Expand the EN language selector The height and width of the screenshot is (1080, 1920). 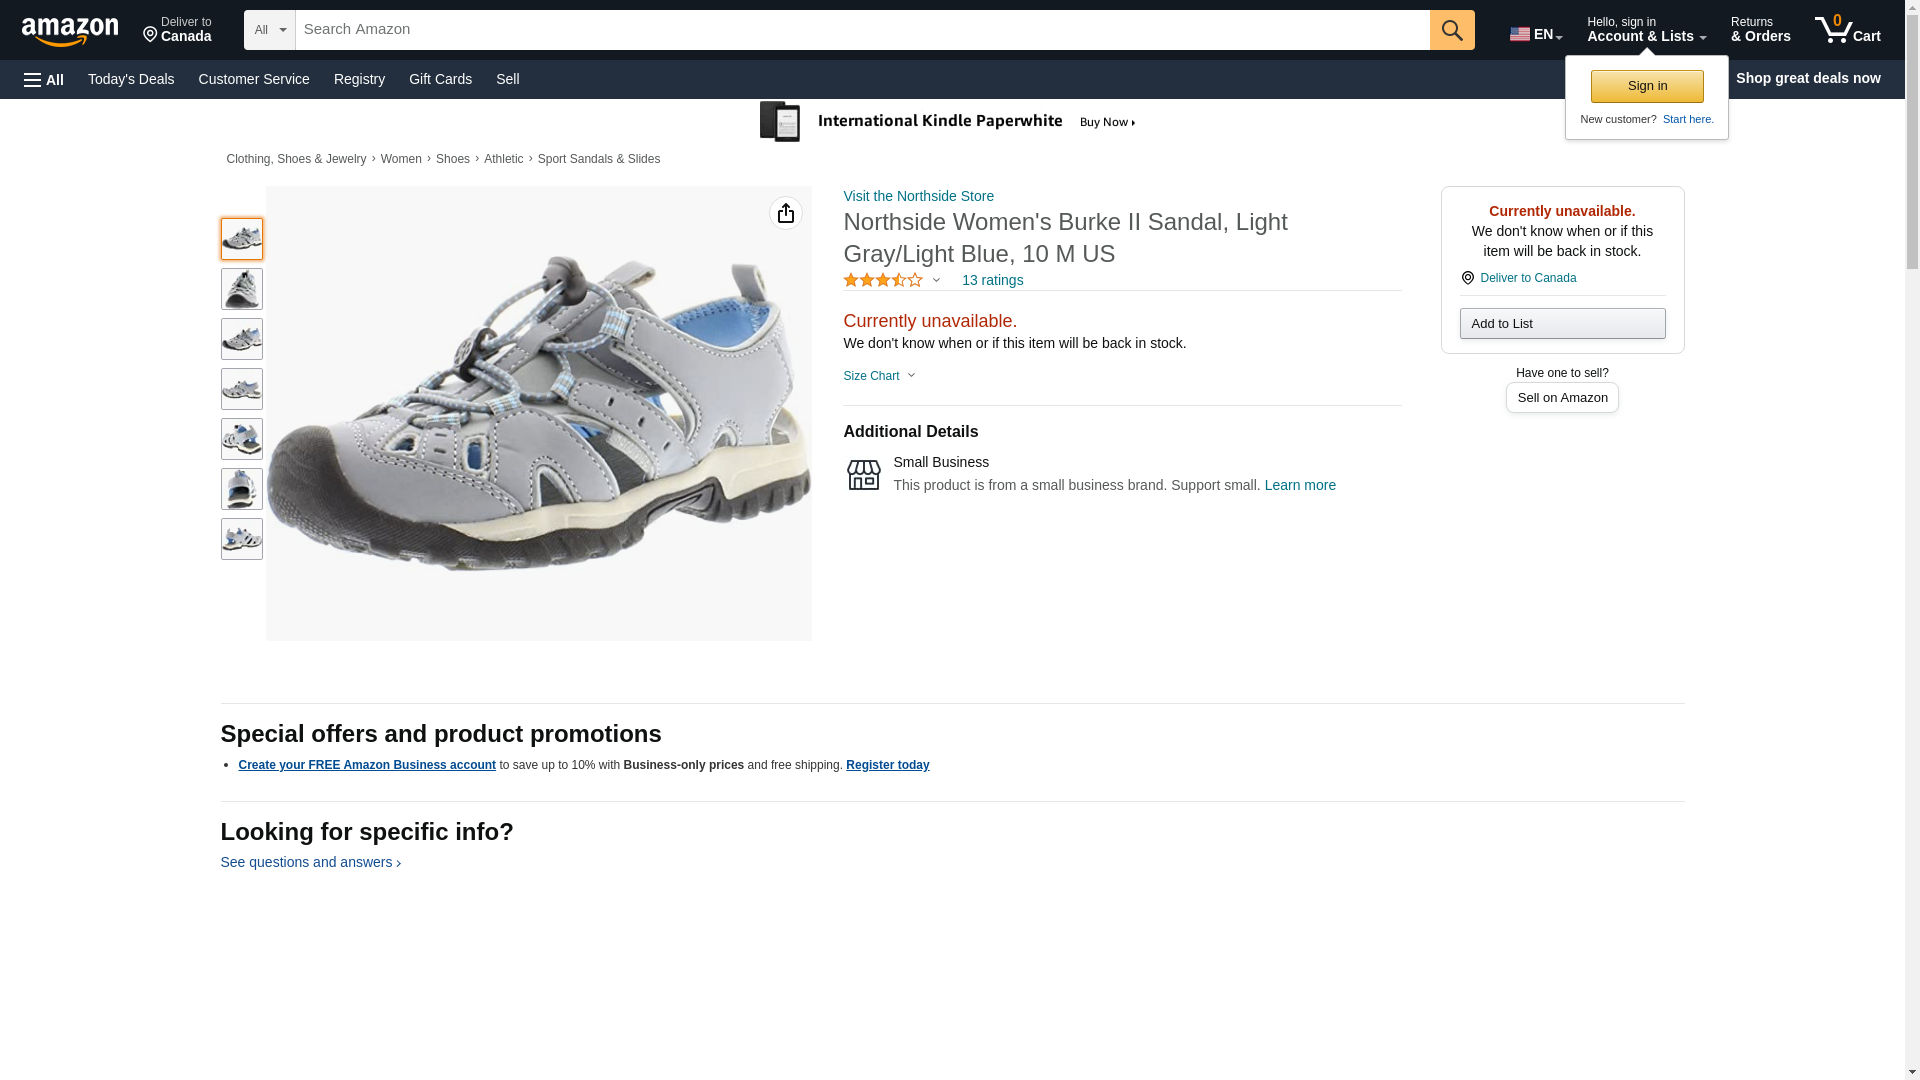click(x=1535, y=34)
